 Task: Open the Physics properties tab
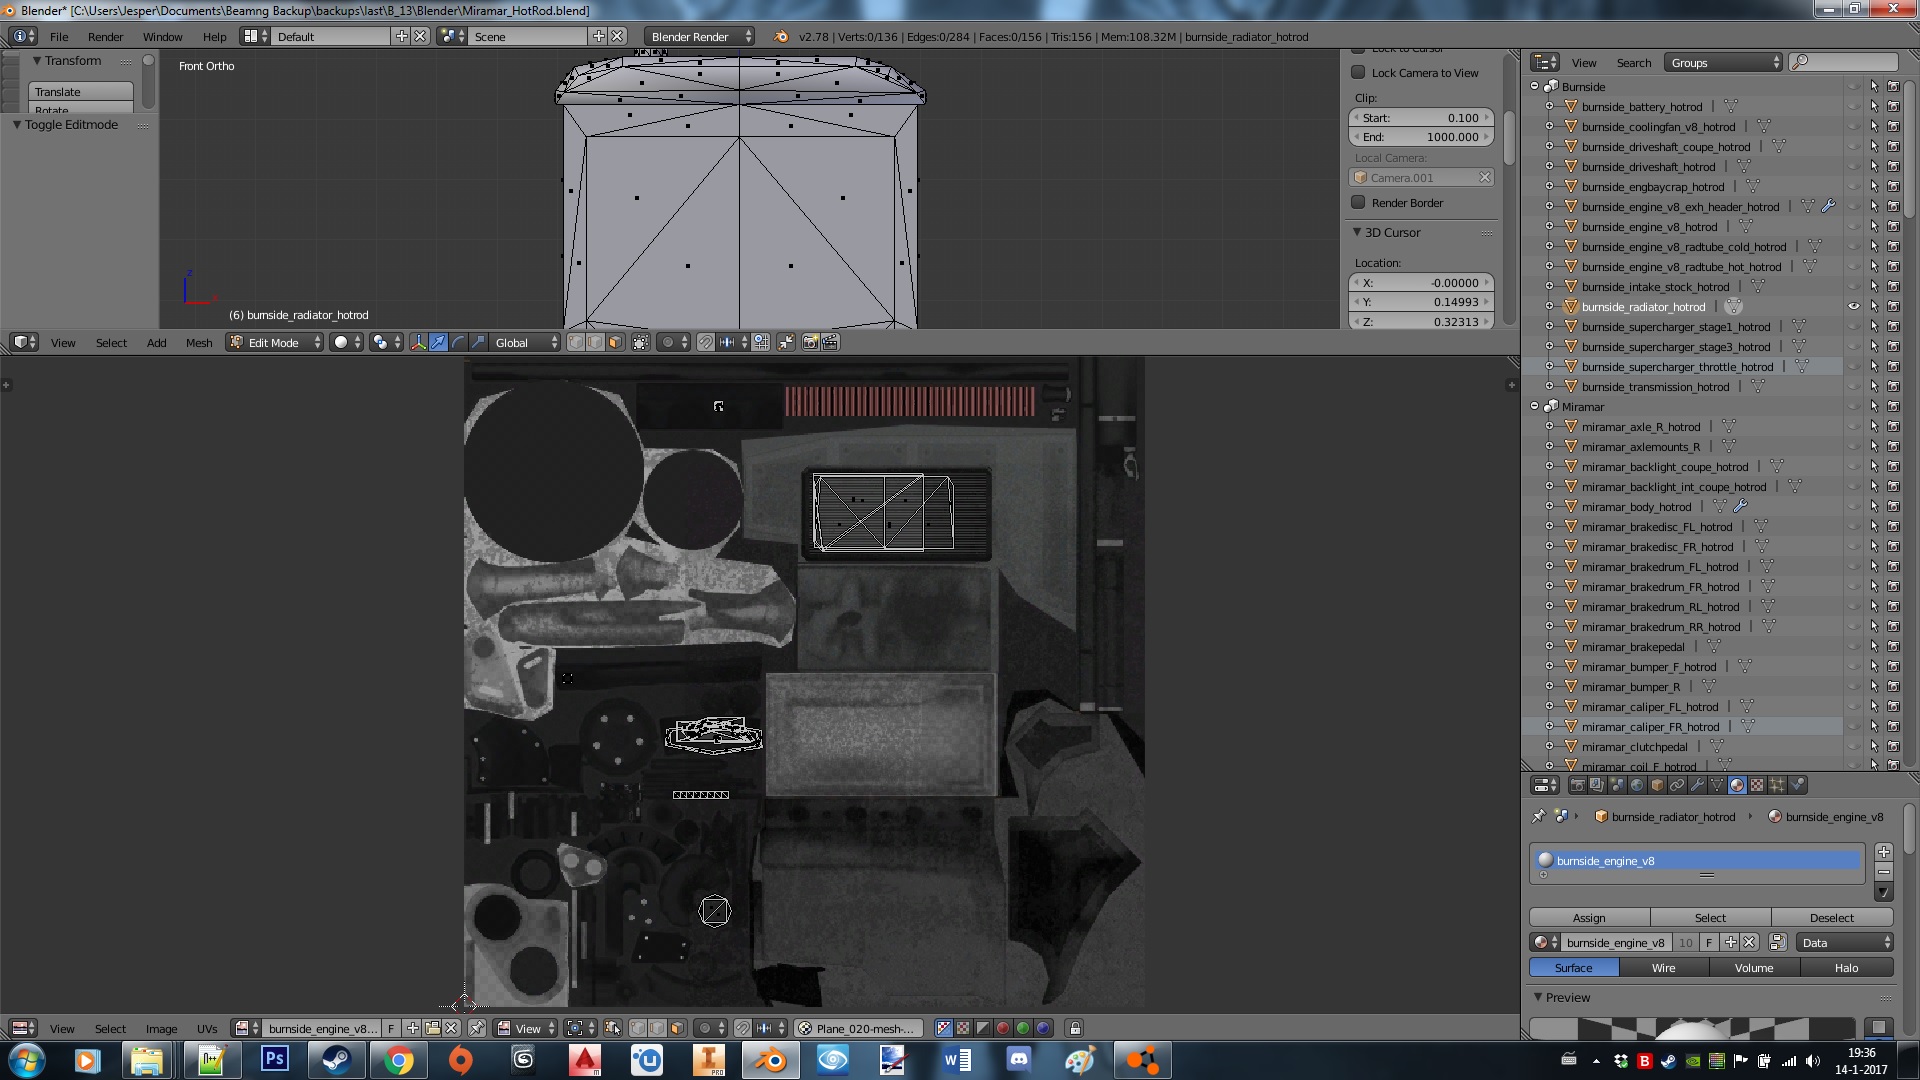point(1797,785)
